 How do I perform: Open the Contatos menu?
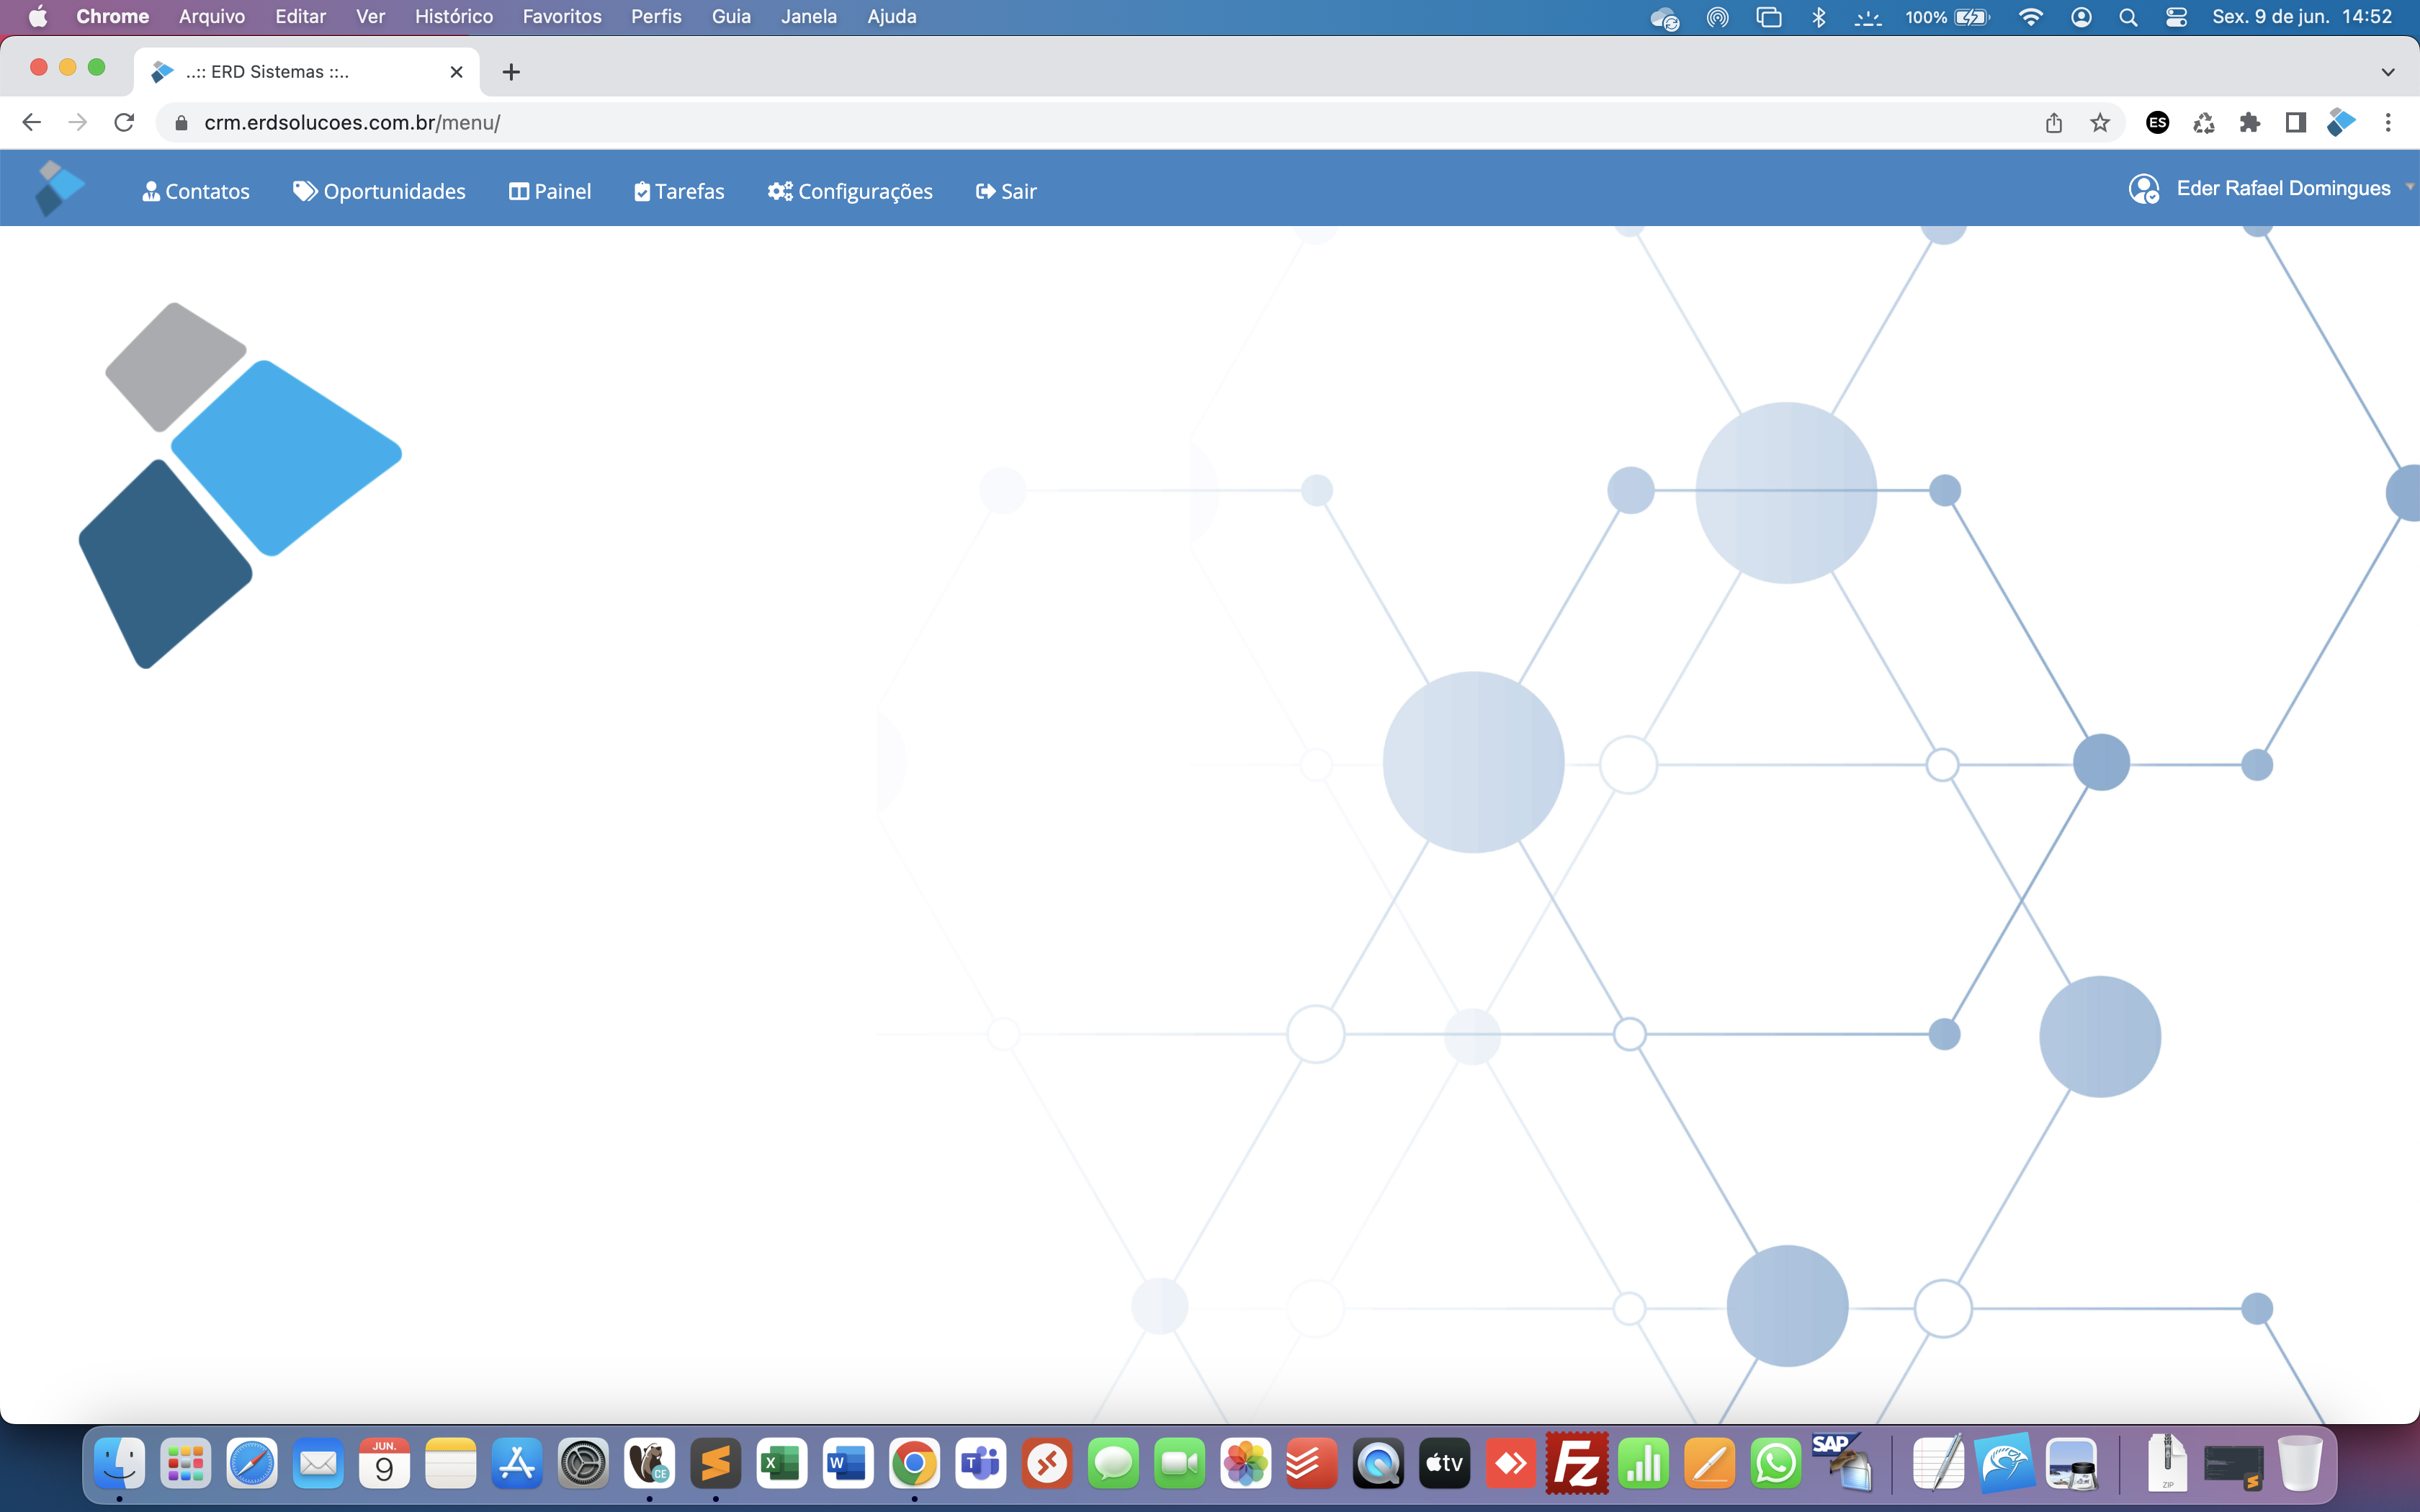coord(196,191)
